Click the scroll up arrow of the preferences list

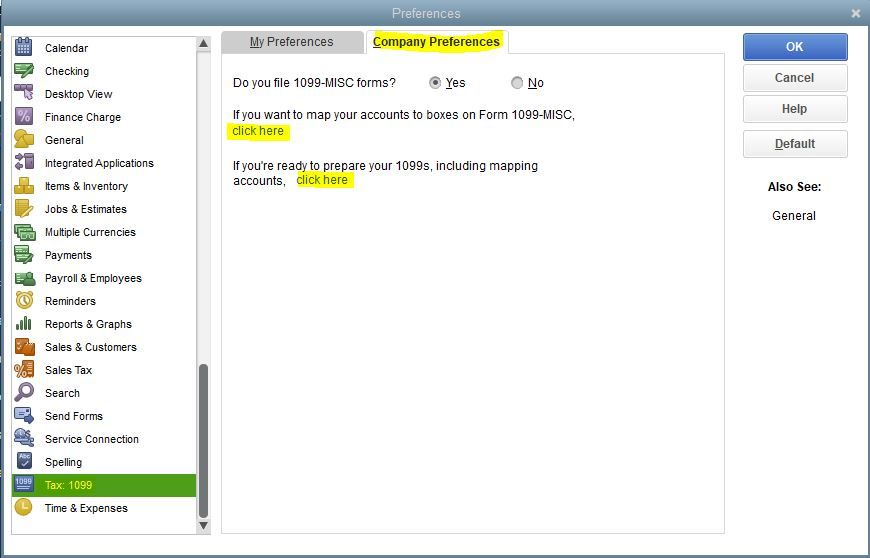[x=204, y=43]
